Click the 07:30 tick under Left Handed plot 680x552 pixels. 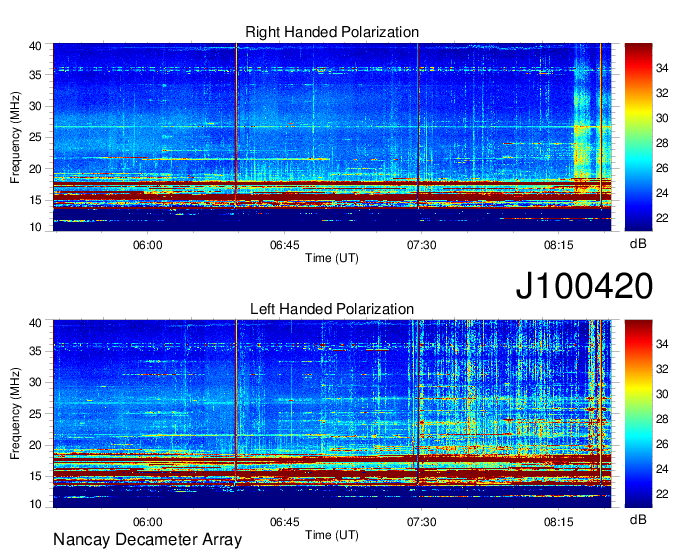click(422, 522)
